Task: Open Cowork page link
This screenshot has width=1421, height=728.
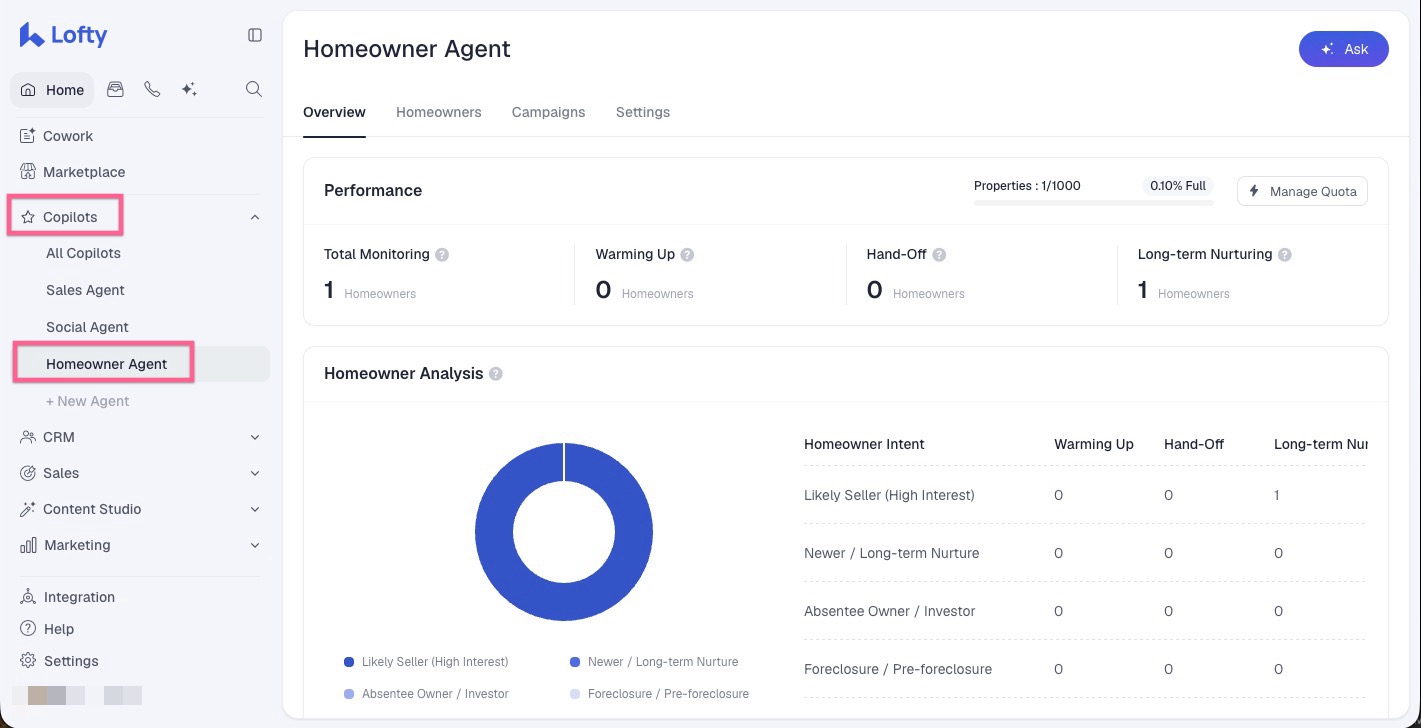Action: [x=68, y=136]
